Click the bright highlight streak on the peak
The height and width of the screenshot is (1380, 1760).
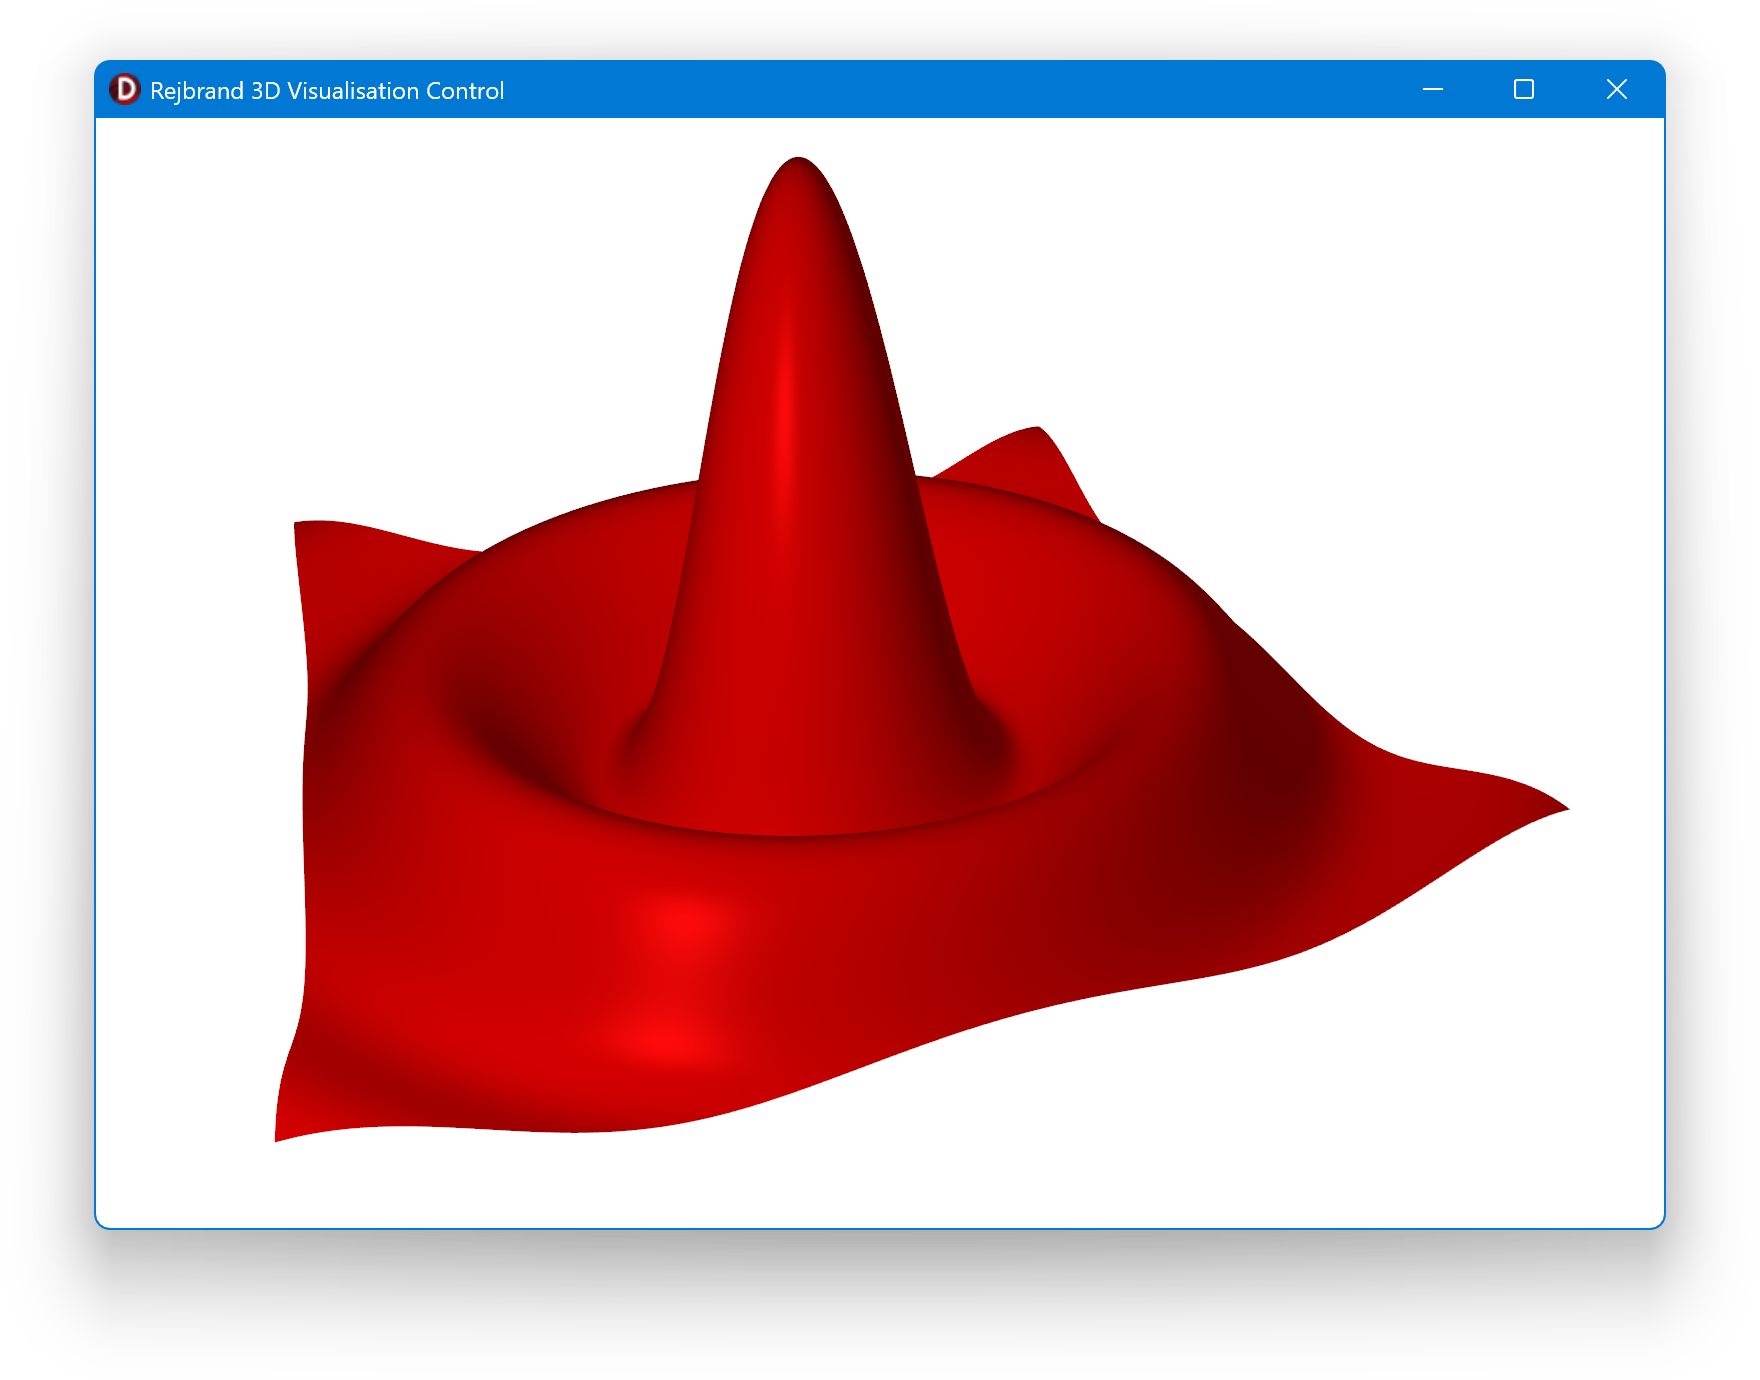(x=787, y=400)
